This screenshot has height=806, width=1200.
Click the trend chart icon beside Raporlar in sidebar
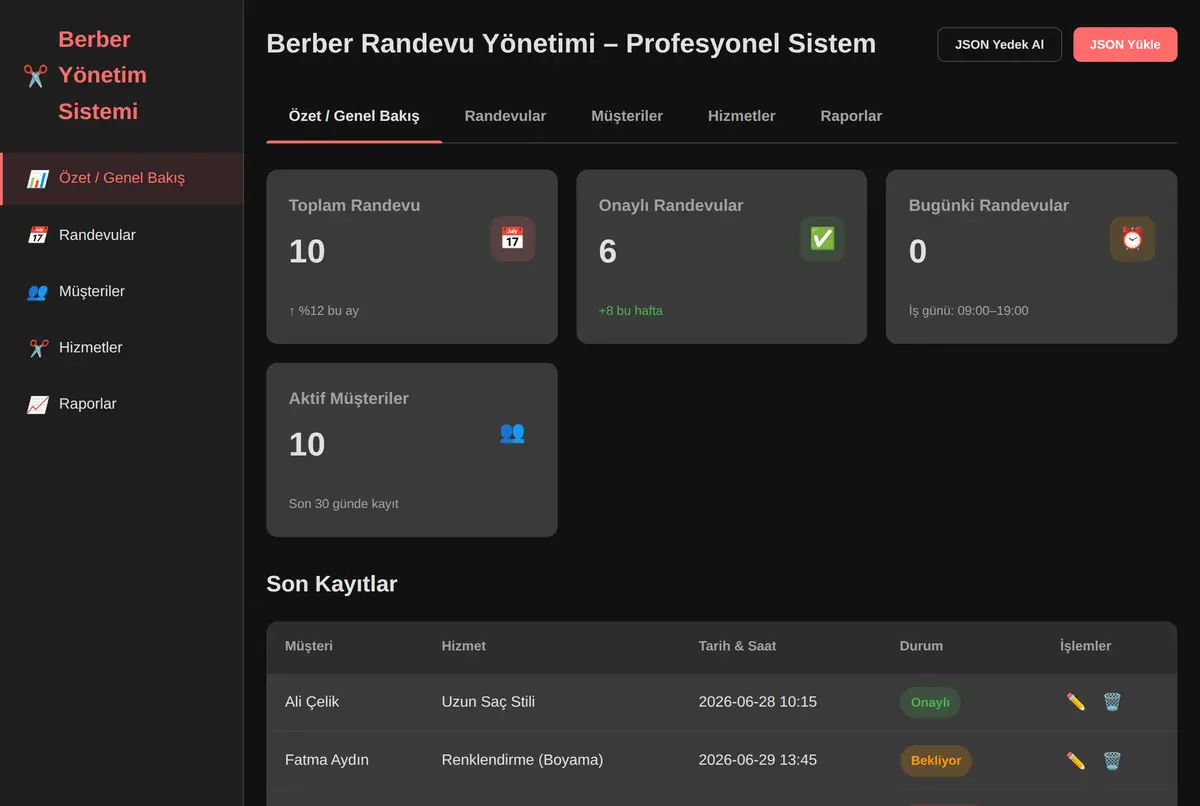[38, 404]
